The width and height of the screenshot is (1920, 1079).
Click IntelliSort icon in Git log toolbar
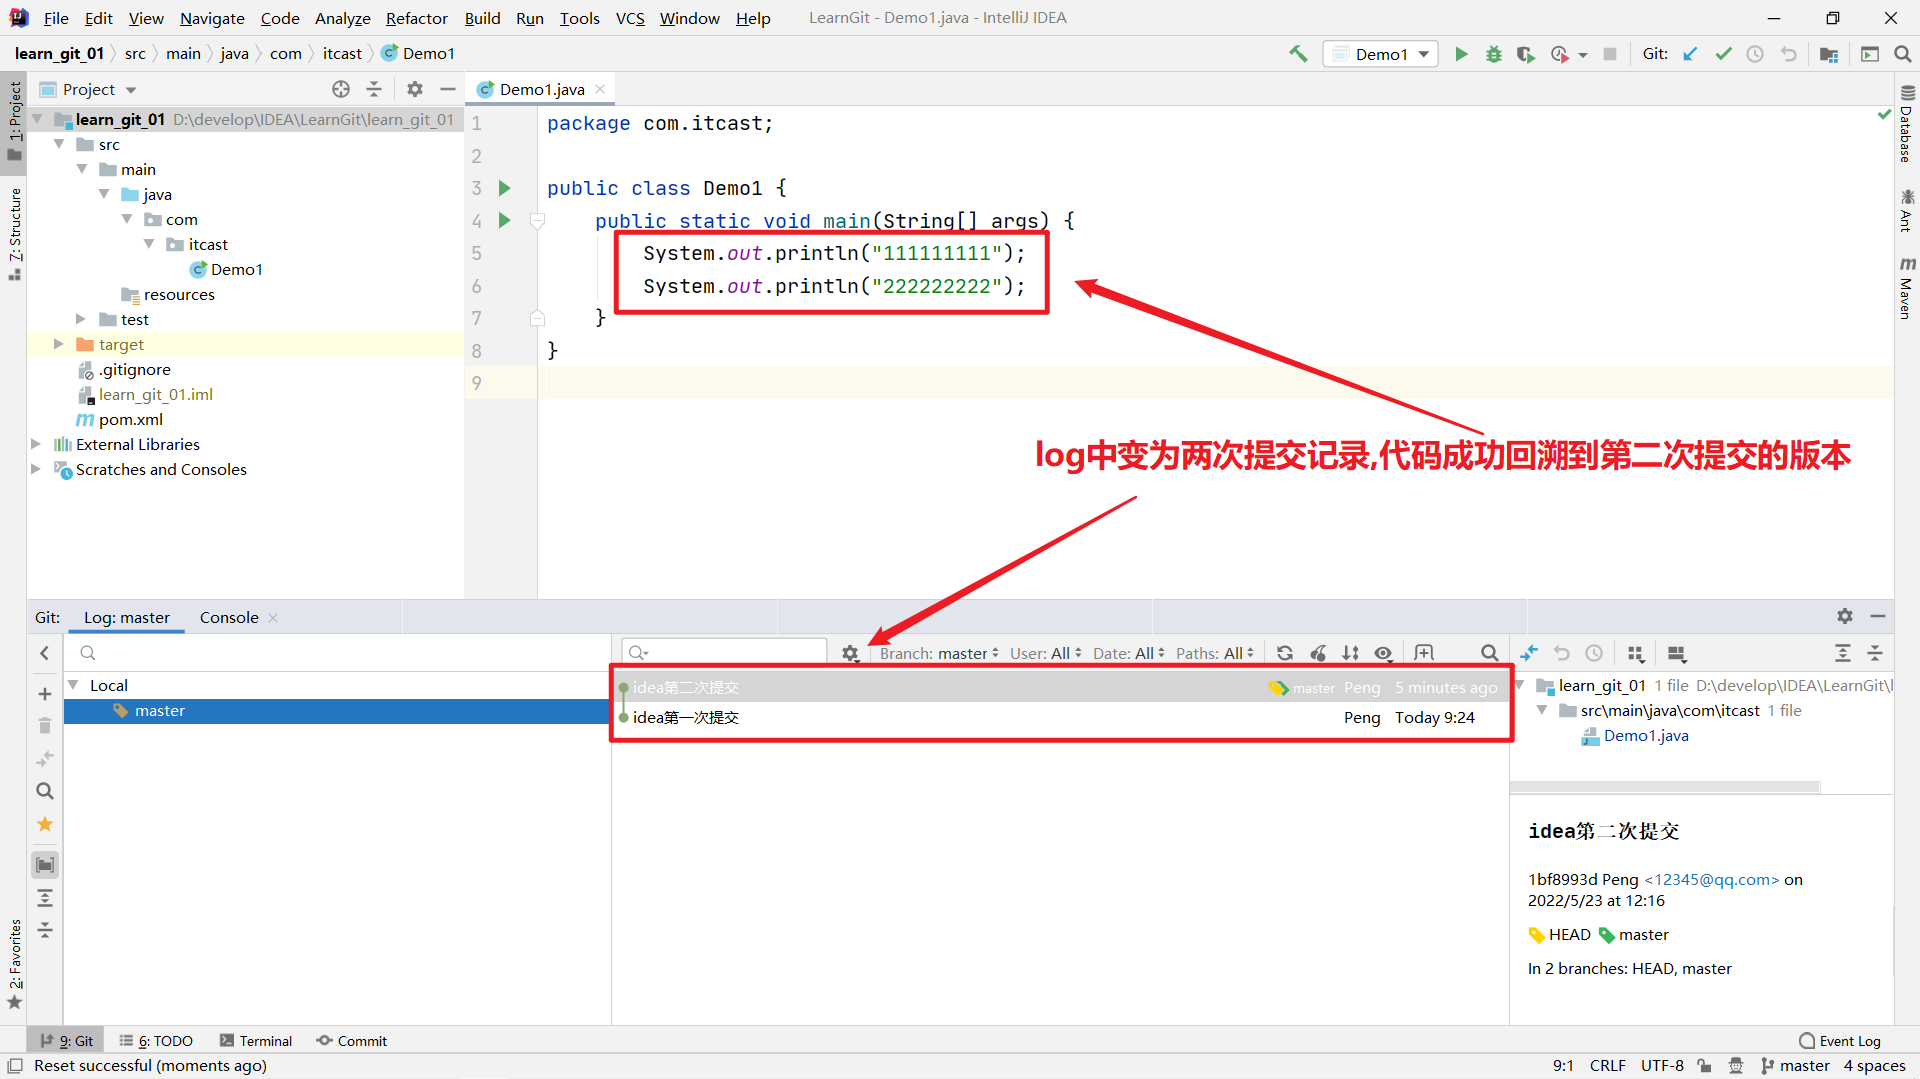coord(1350,653)
